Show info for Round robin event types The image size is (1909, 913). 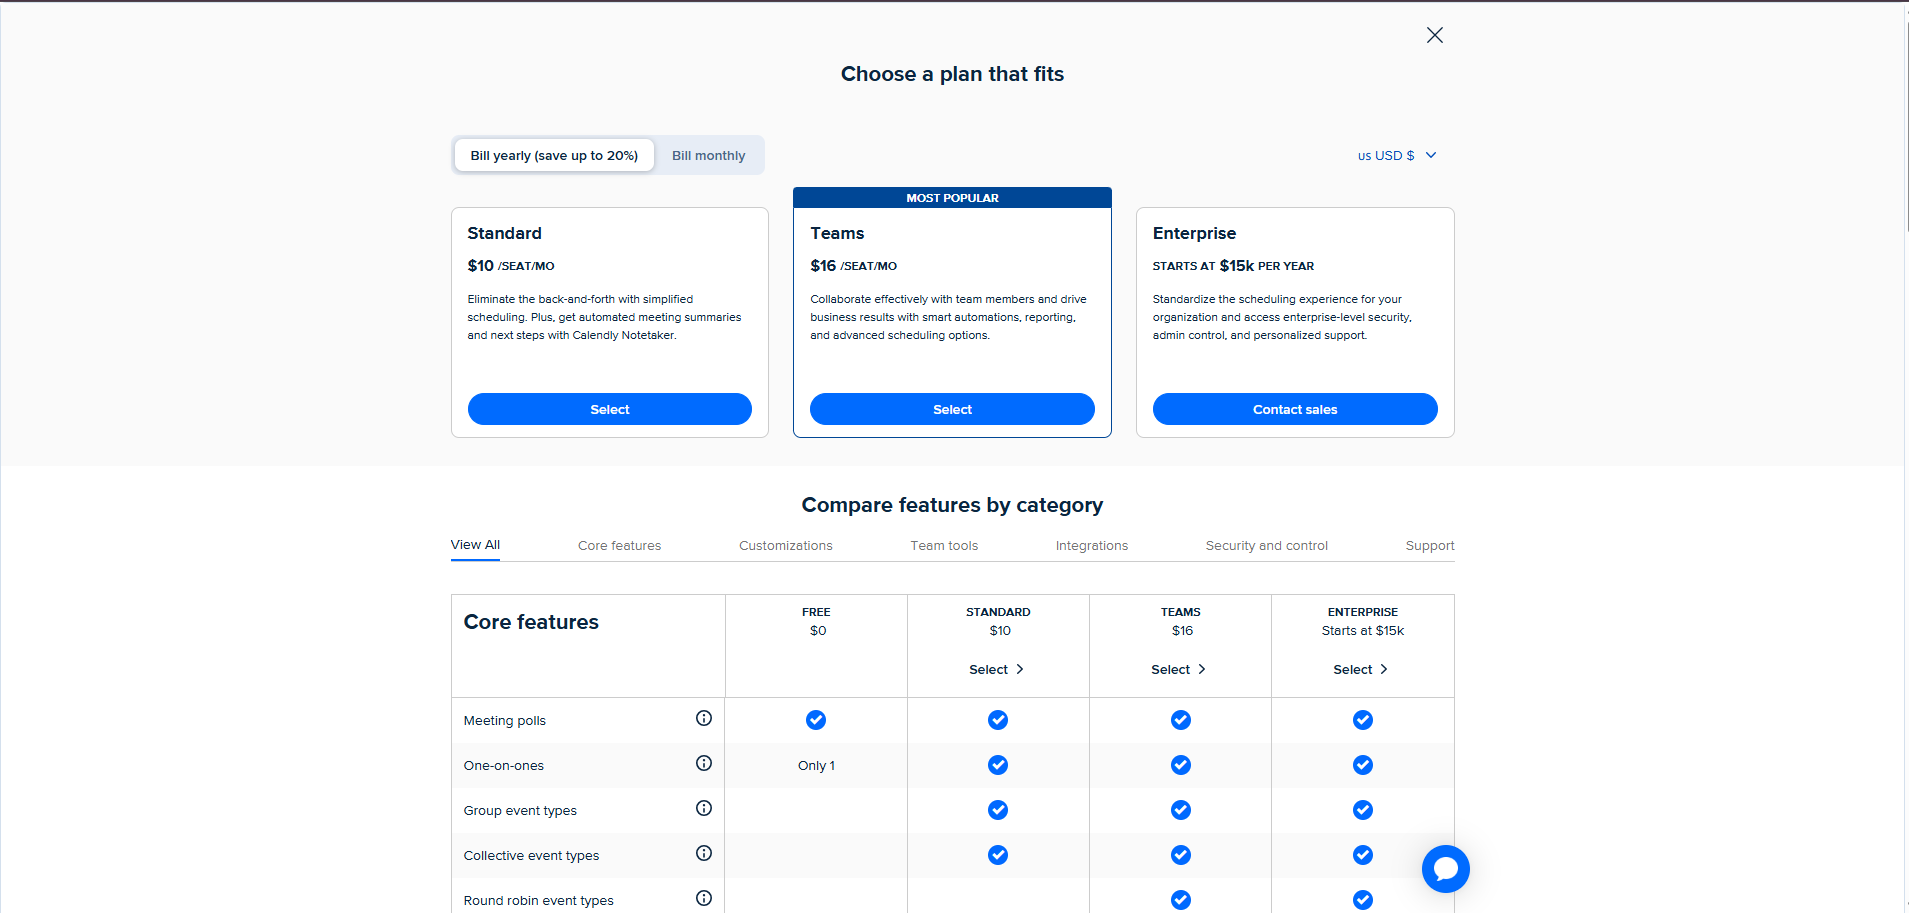click(704, 898)
